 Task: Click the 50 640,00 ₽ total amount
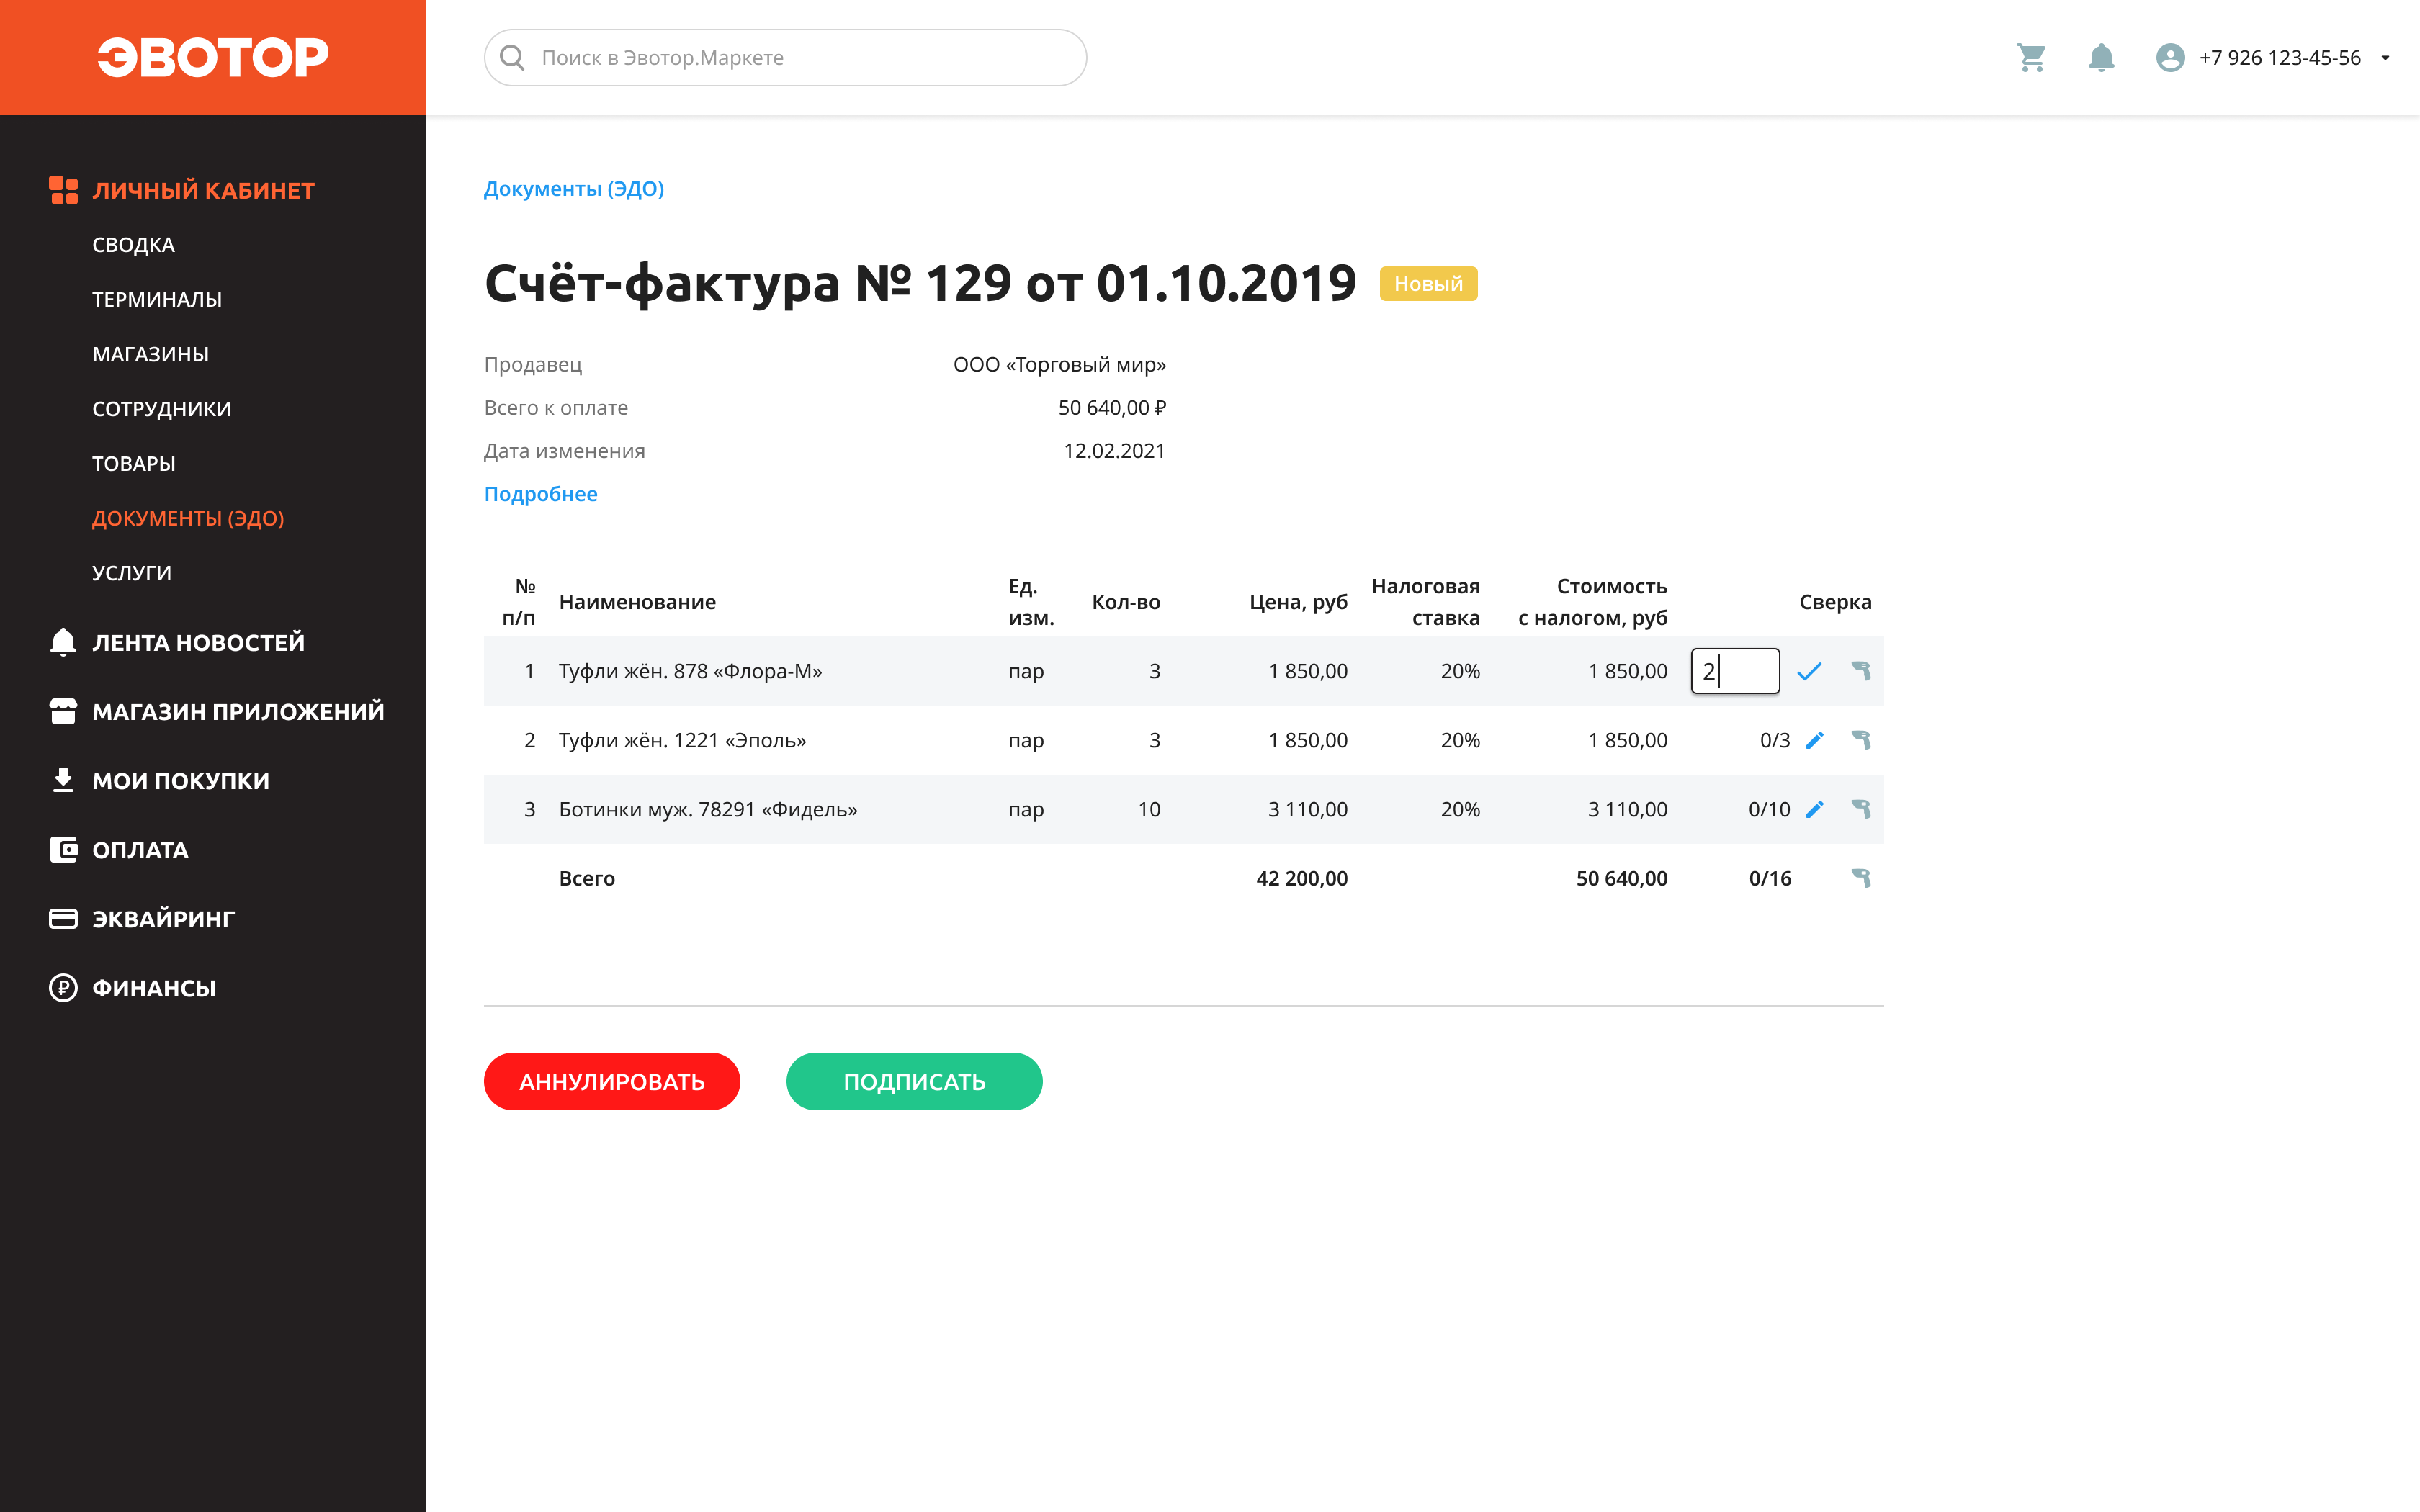1112,408
